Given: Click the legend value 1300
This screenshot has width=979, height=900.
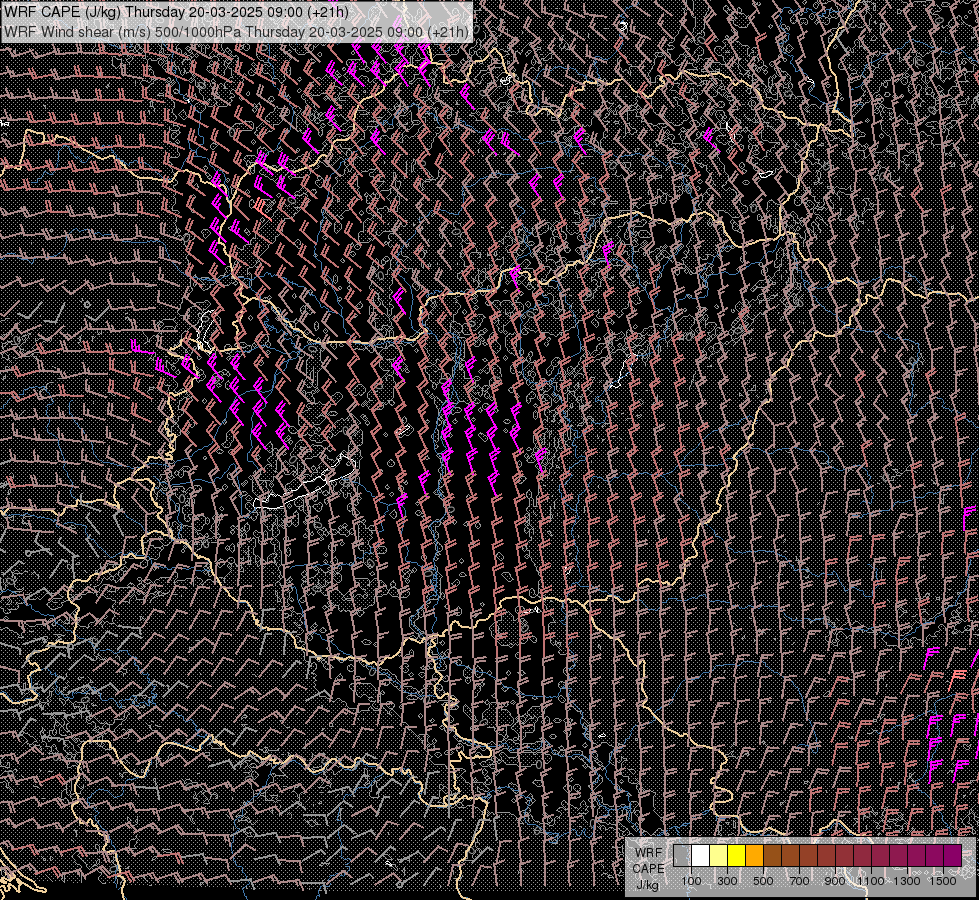Looking at the screenshot, I should (907, 881).
